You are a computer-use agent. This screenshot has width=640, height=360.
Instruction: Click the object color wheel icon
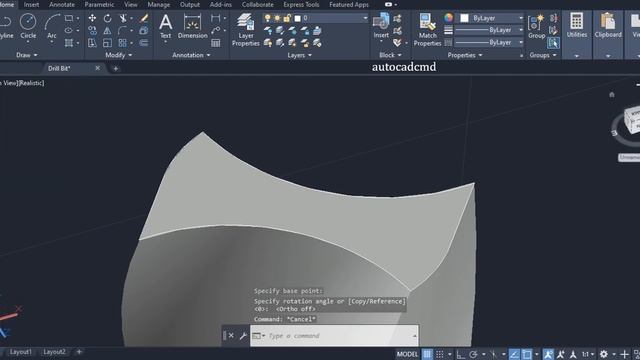[449, 18]
